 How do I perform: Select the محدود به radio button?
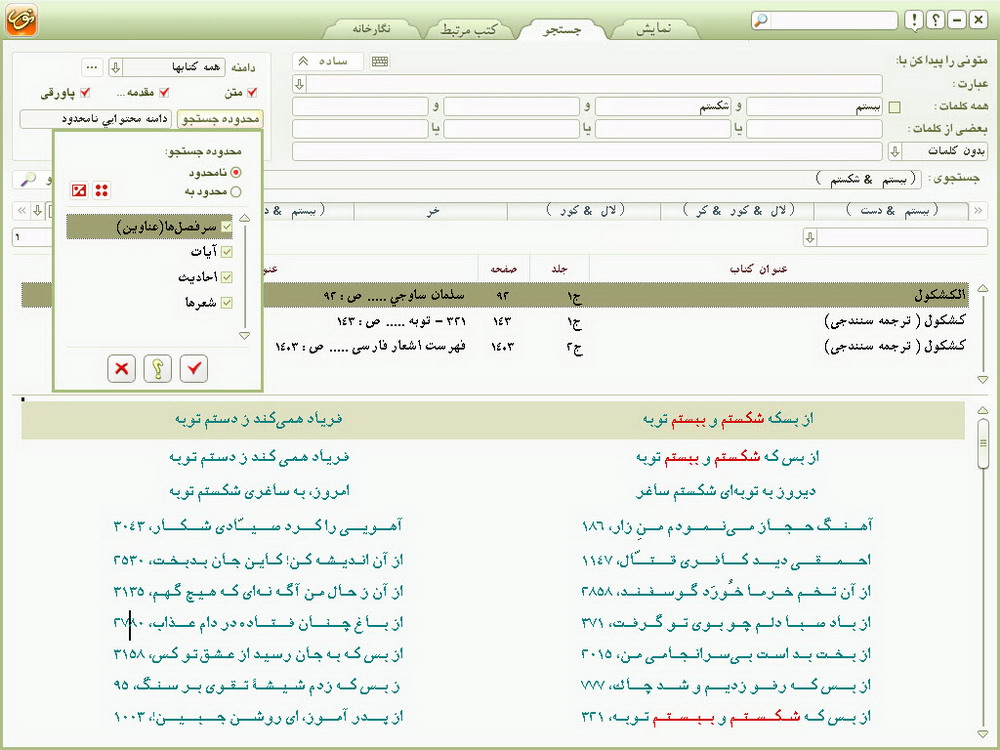coord(236,191)
